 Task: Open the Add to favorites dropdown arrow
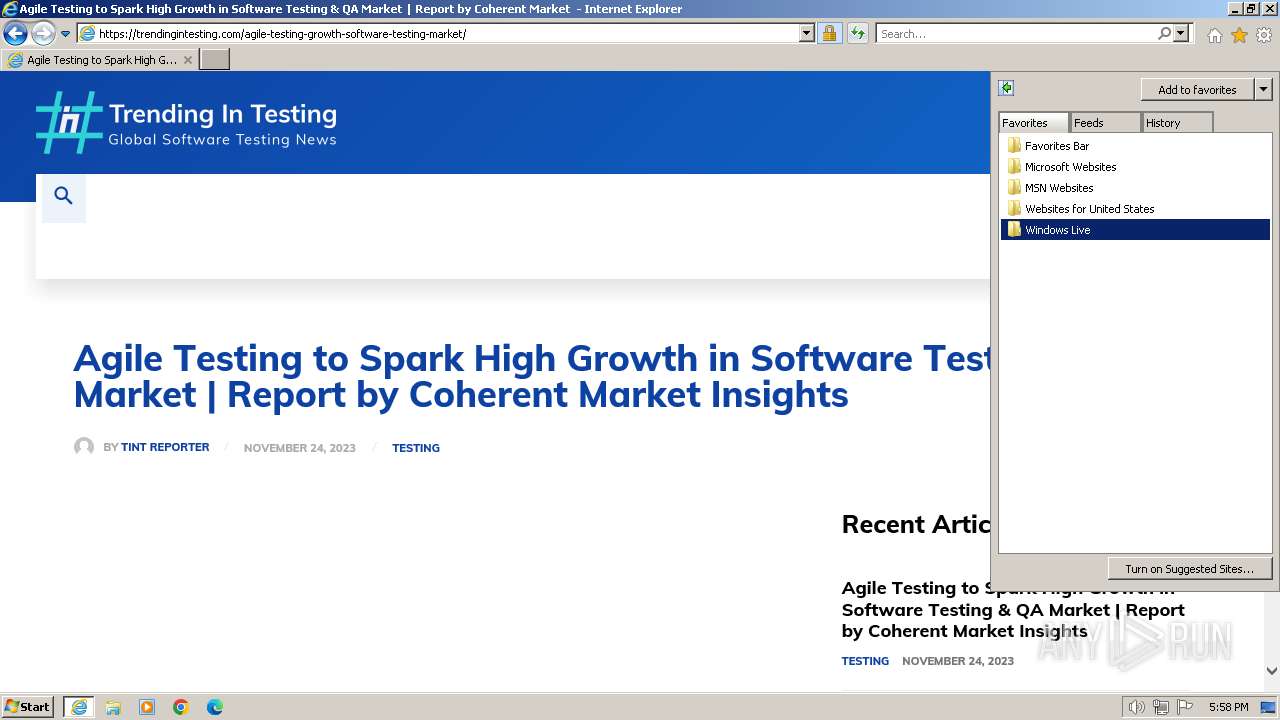[x=1263, y=90]
